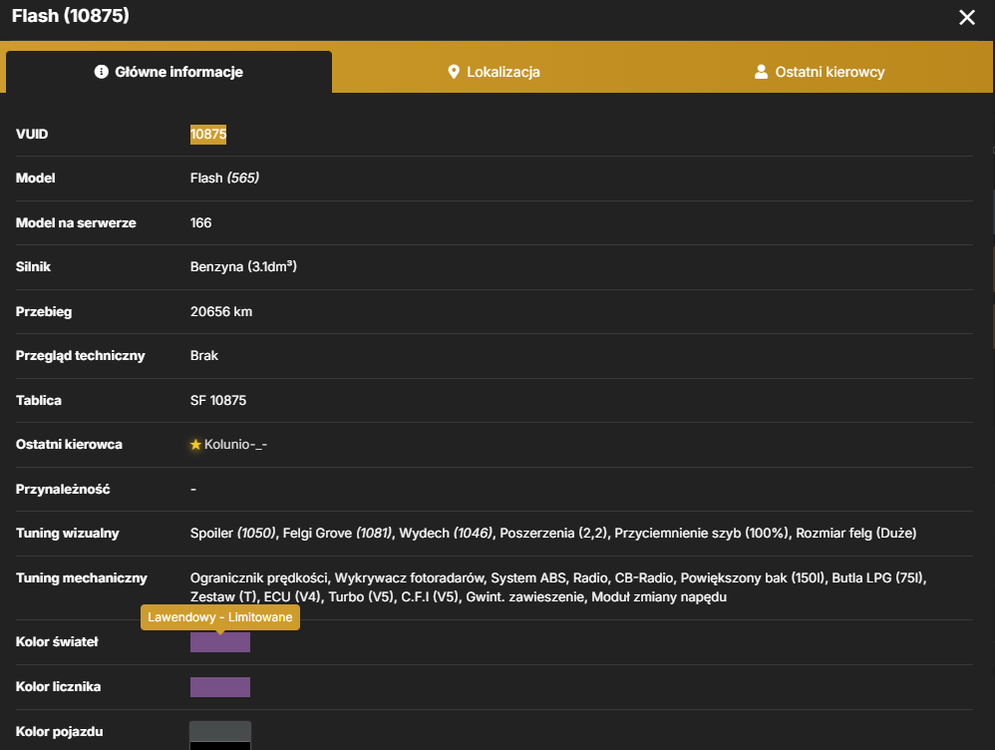995x750 pixels.
Task: Click the Ostatni kierowca row label
Action: point(69,445)
